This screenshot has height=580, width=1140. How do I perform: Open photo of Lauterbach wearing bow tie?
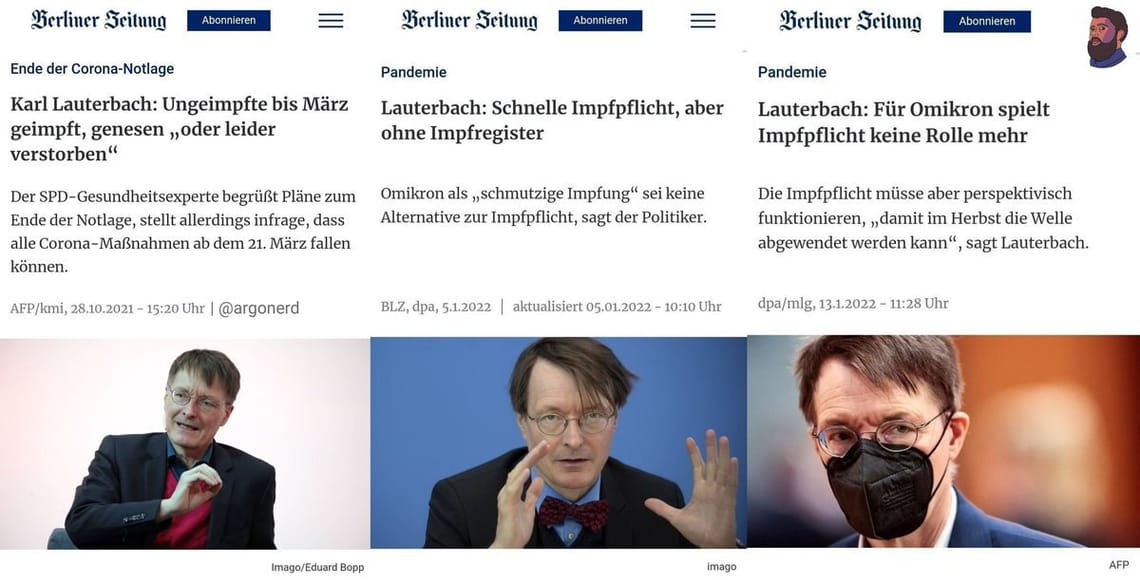tap(558, 443)
